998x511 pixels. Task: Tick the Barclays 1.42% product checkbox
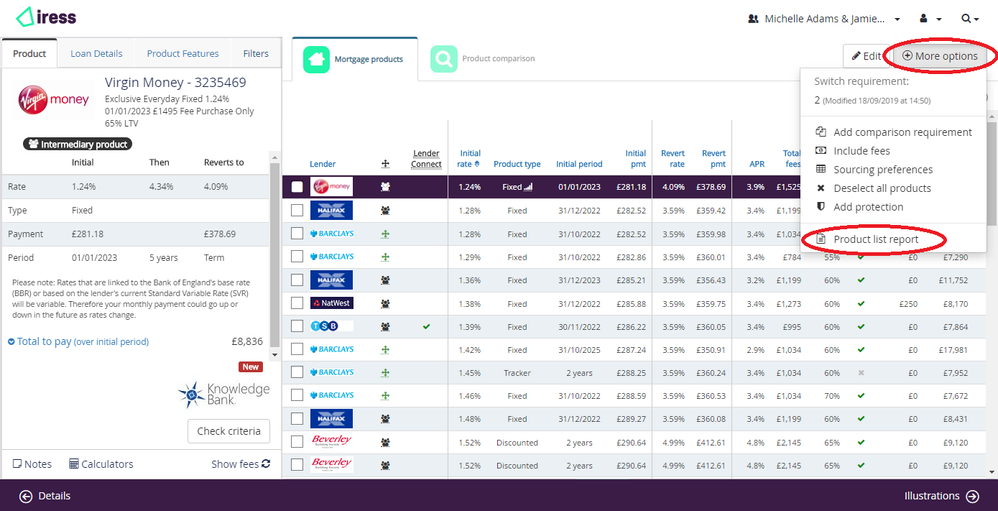tap(297, 349)
